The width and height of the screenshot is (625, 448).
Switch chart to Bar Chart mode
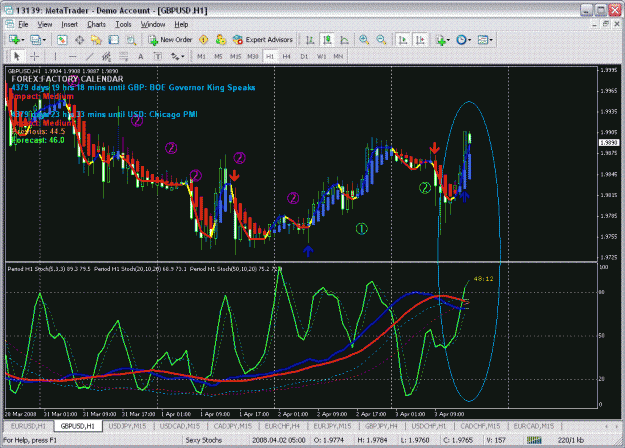tap(310, 40)
